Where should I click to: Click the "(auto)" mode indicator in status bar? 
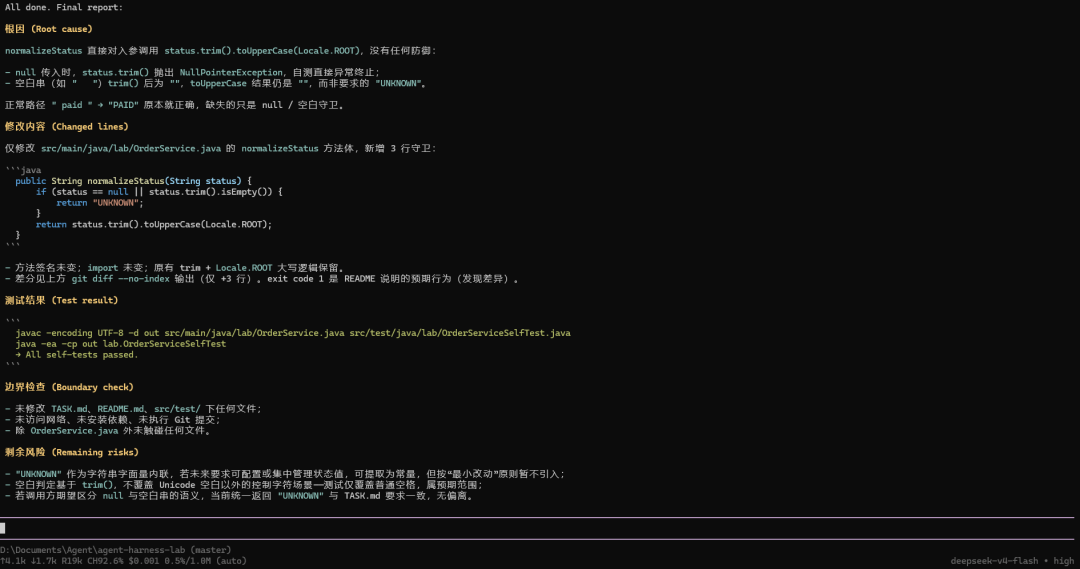231,561
